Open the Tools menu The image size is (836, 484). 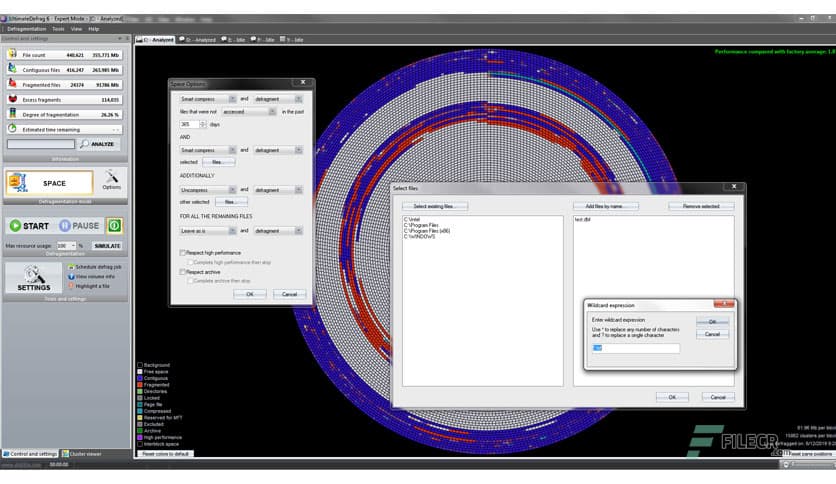(58, 29)
